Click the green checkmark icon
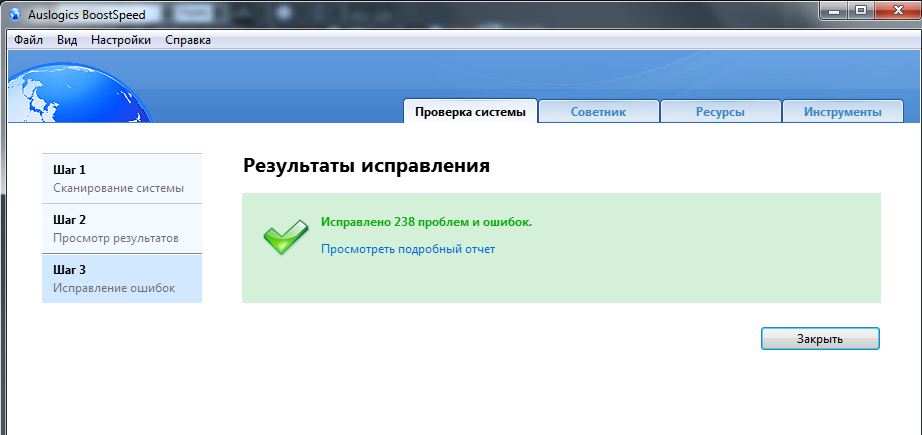This screenshot has width=922, height=435. pyautogui.click(x=285, y=236)
